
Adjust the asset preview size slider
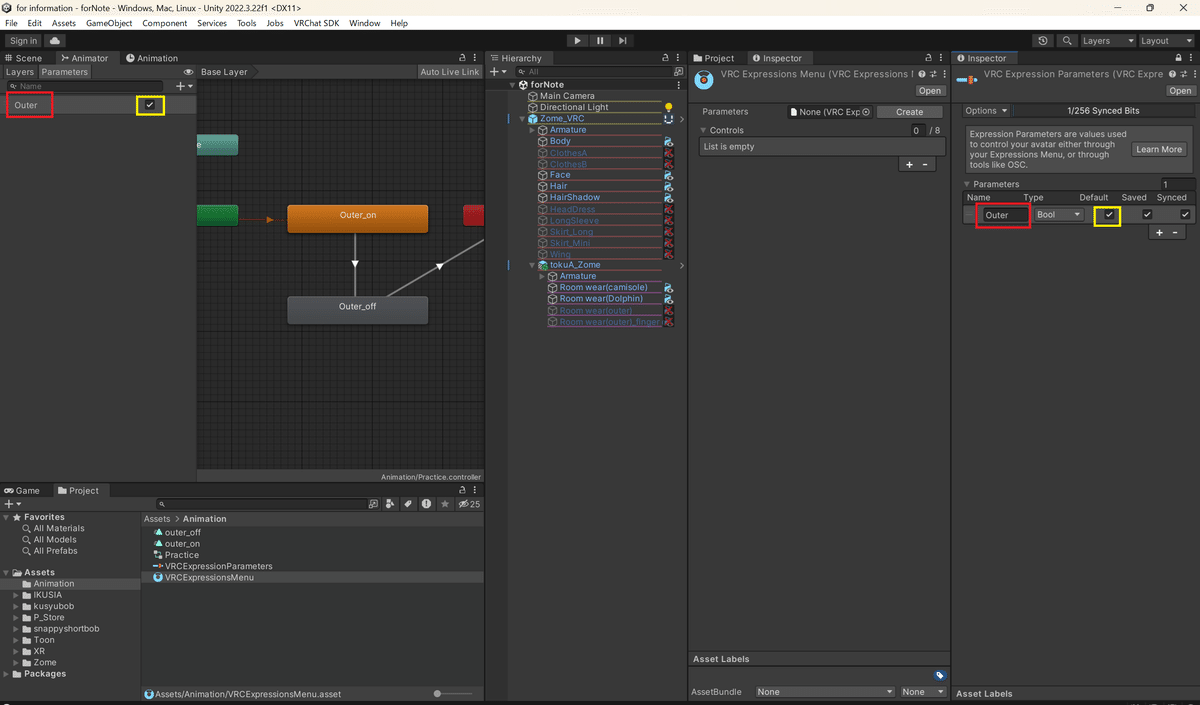[x=437, y=692]
